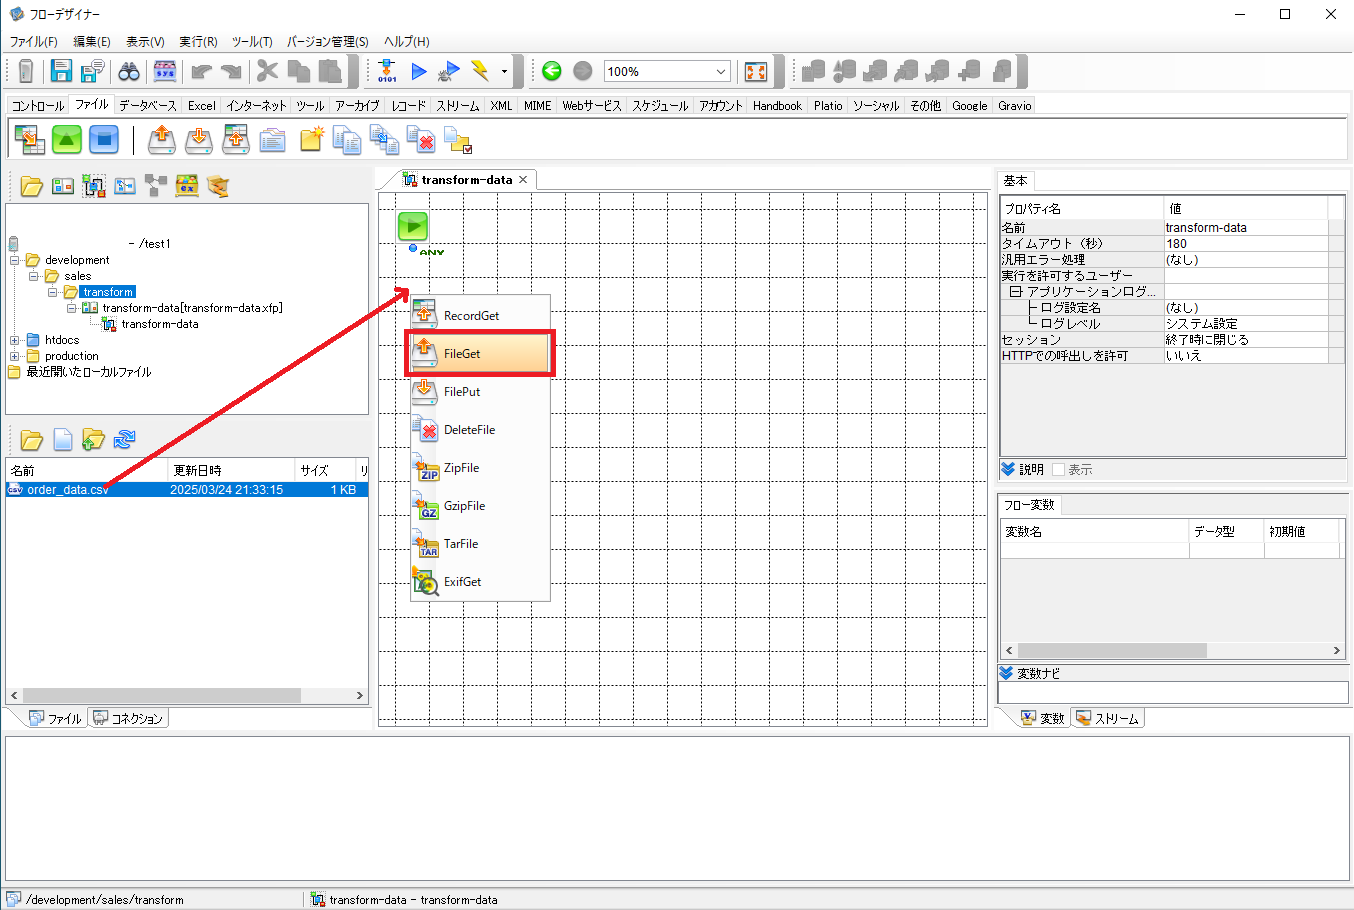
Task: Click the compile 0101 icon
Action: 387,71
